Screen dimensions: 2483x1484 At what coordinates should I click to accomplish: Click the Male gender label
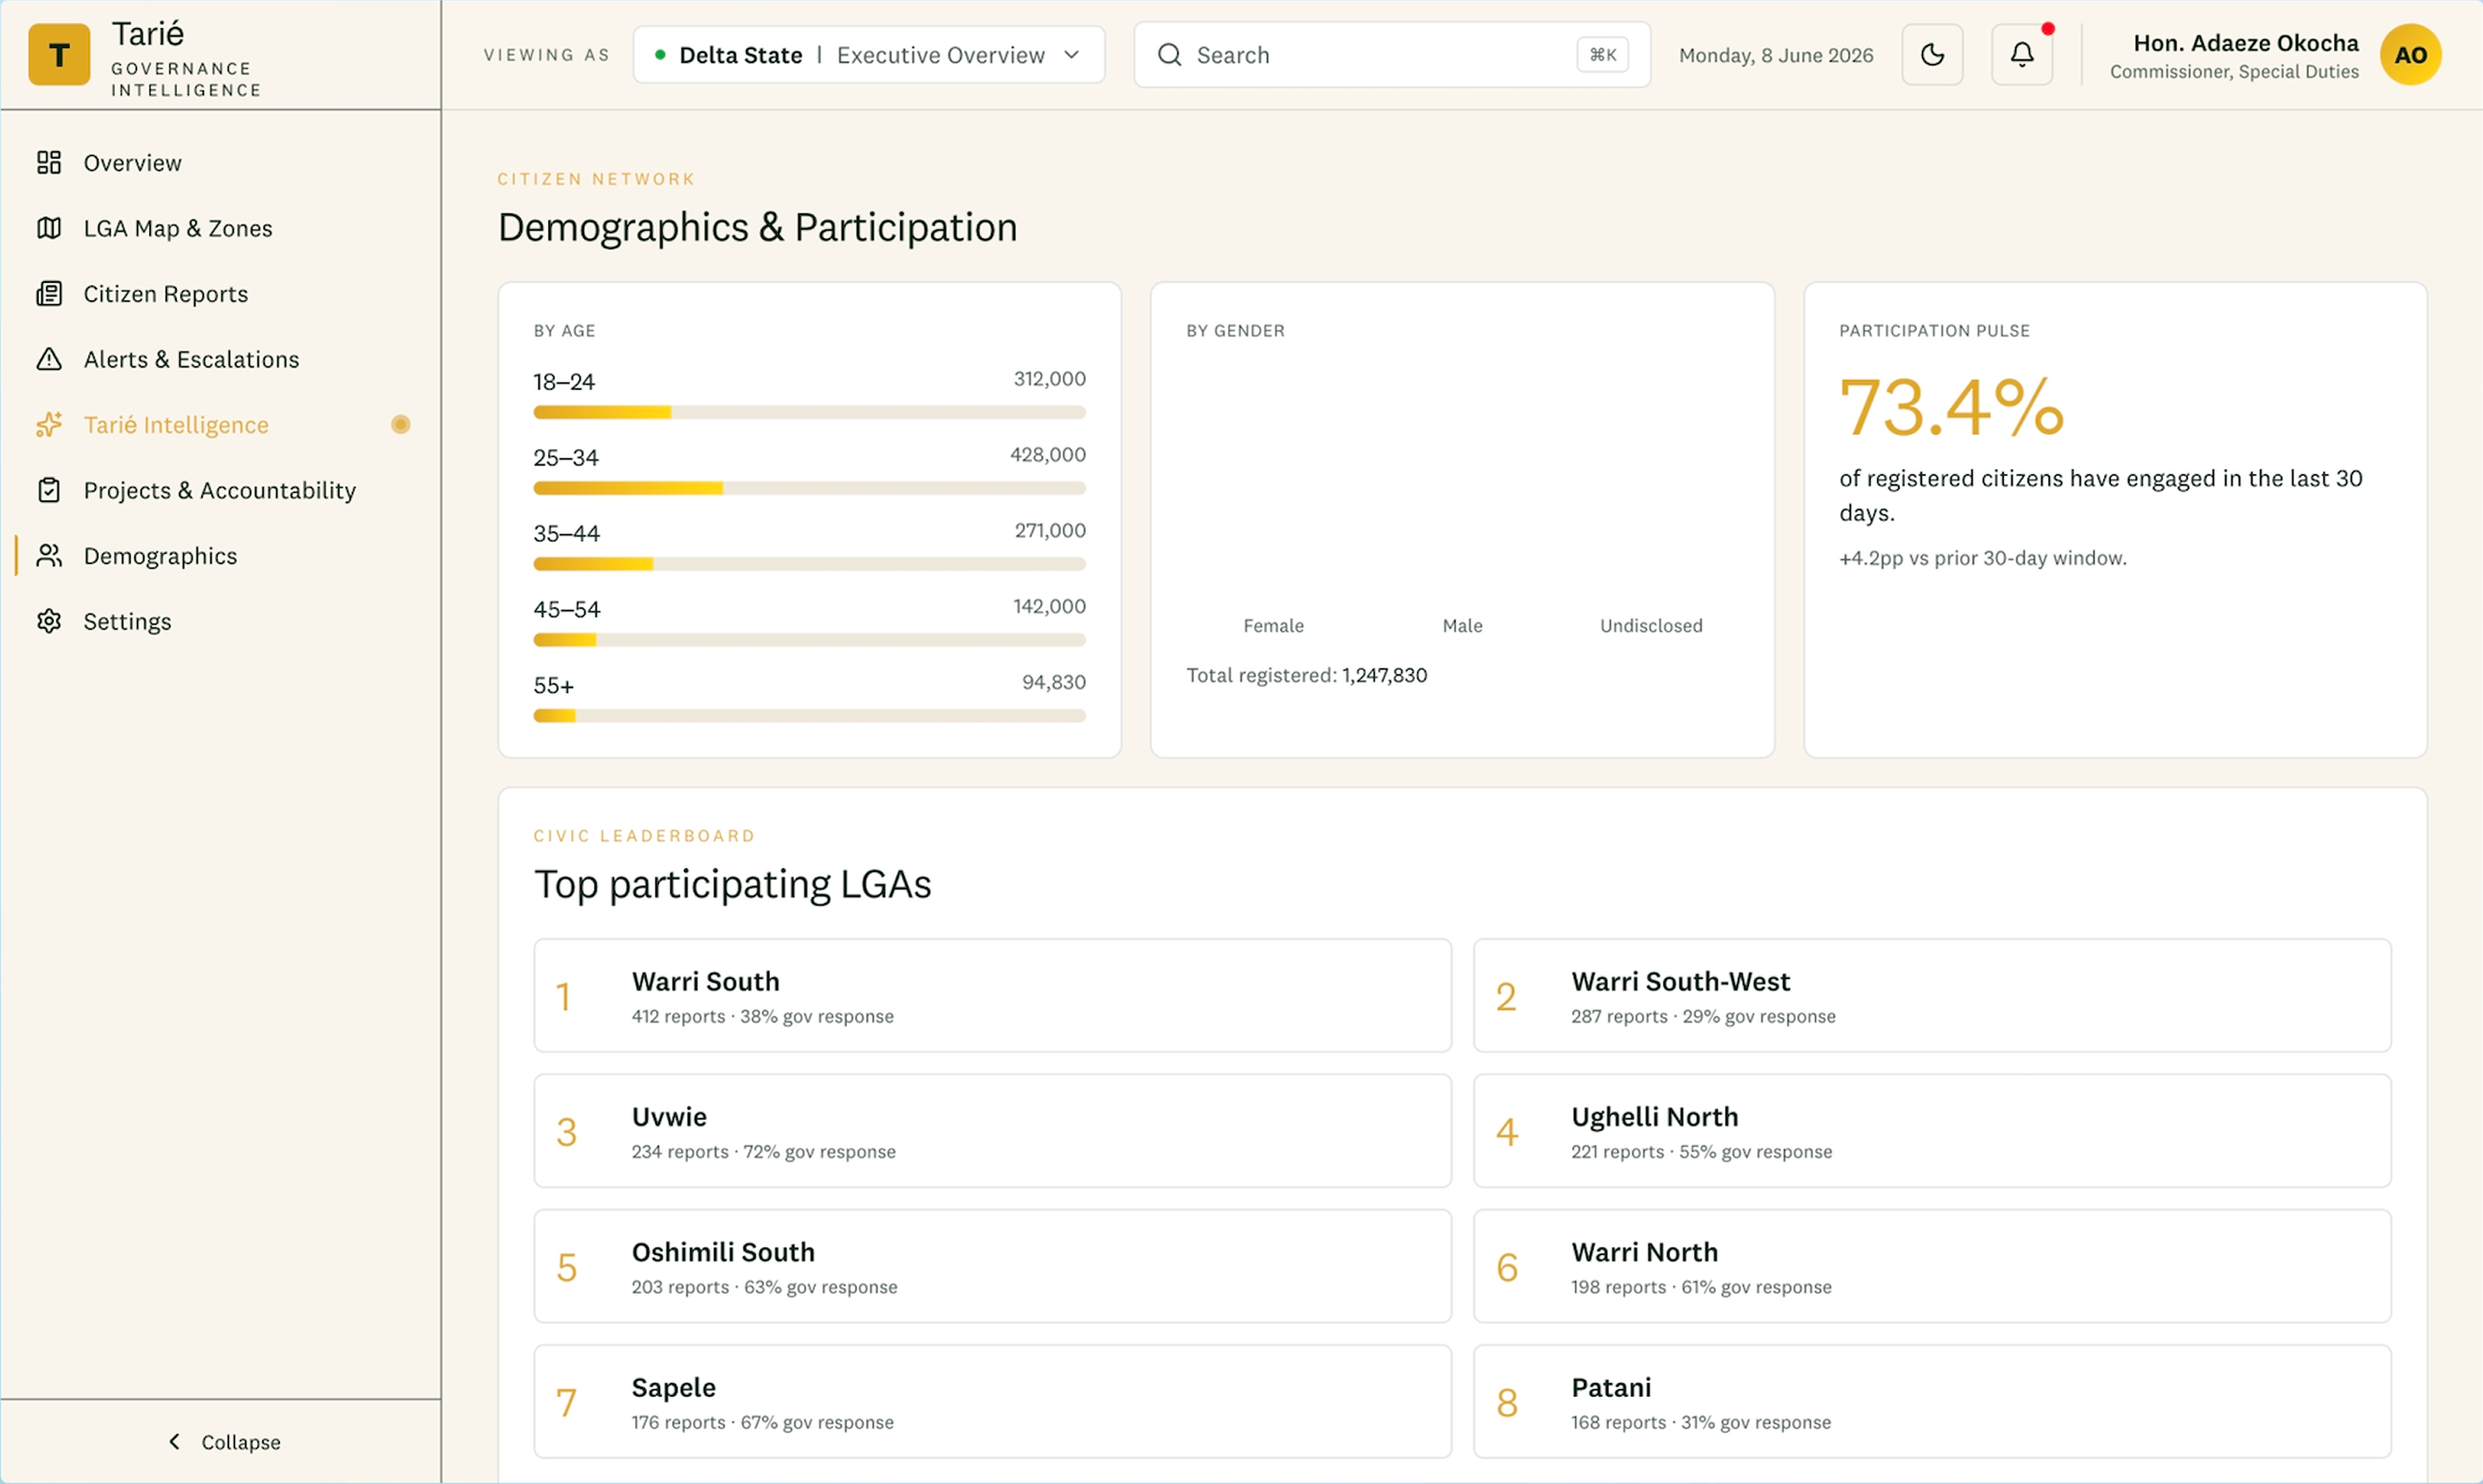click(x=1462, y=626)
